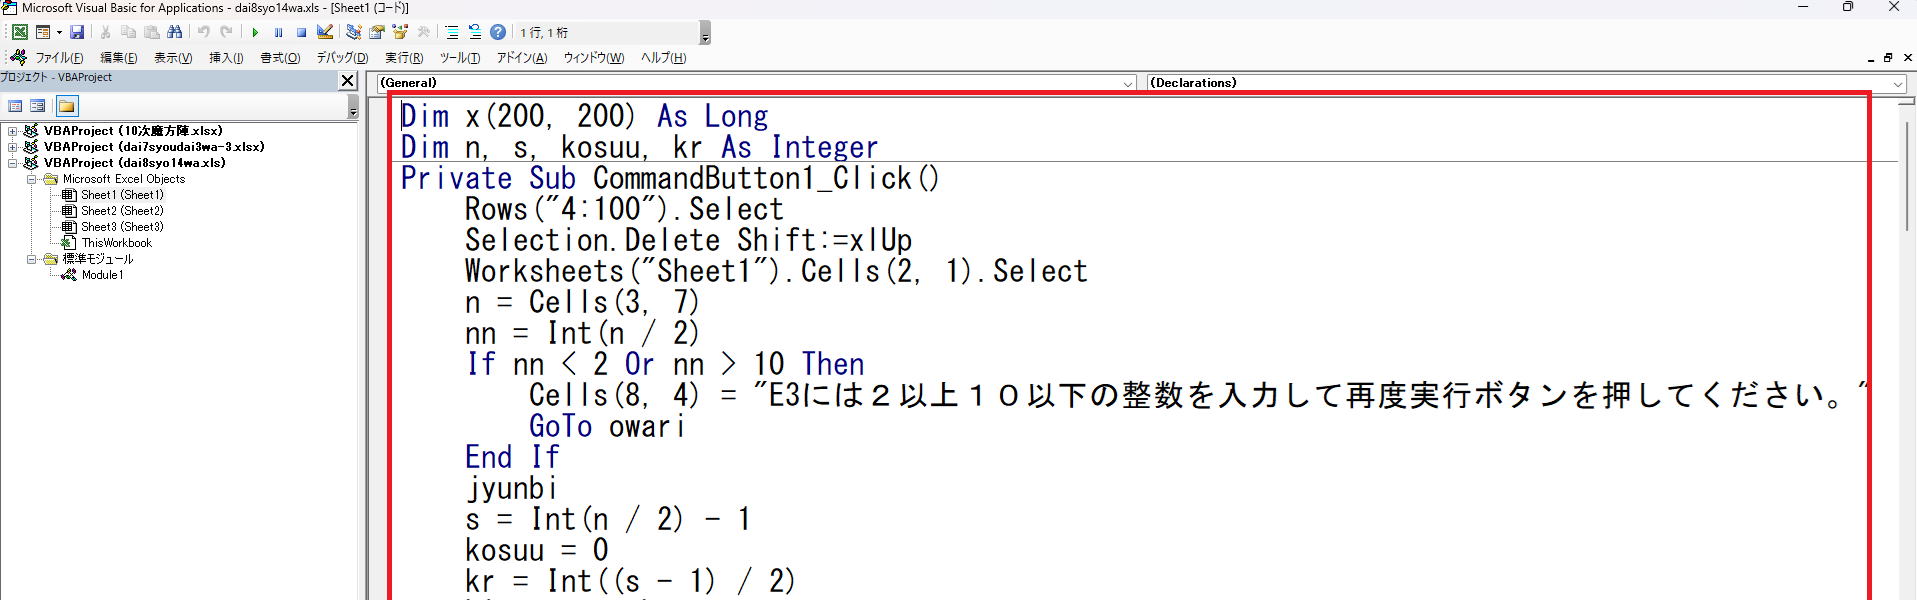Open the デバッグ(D) menu
The width and height of the screenshot is (1917, 600).
coord(342,58)
